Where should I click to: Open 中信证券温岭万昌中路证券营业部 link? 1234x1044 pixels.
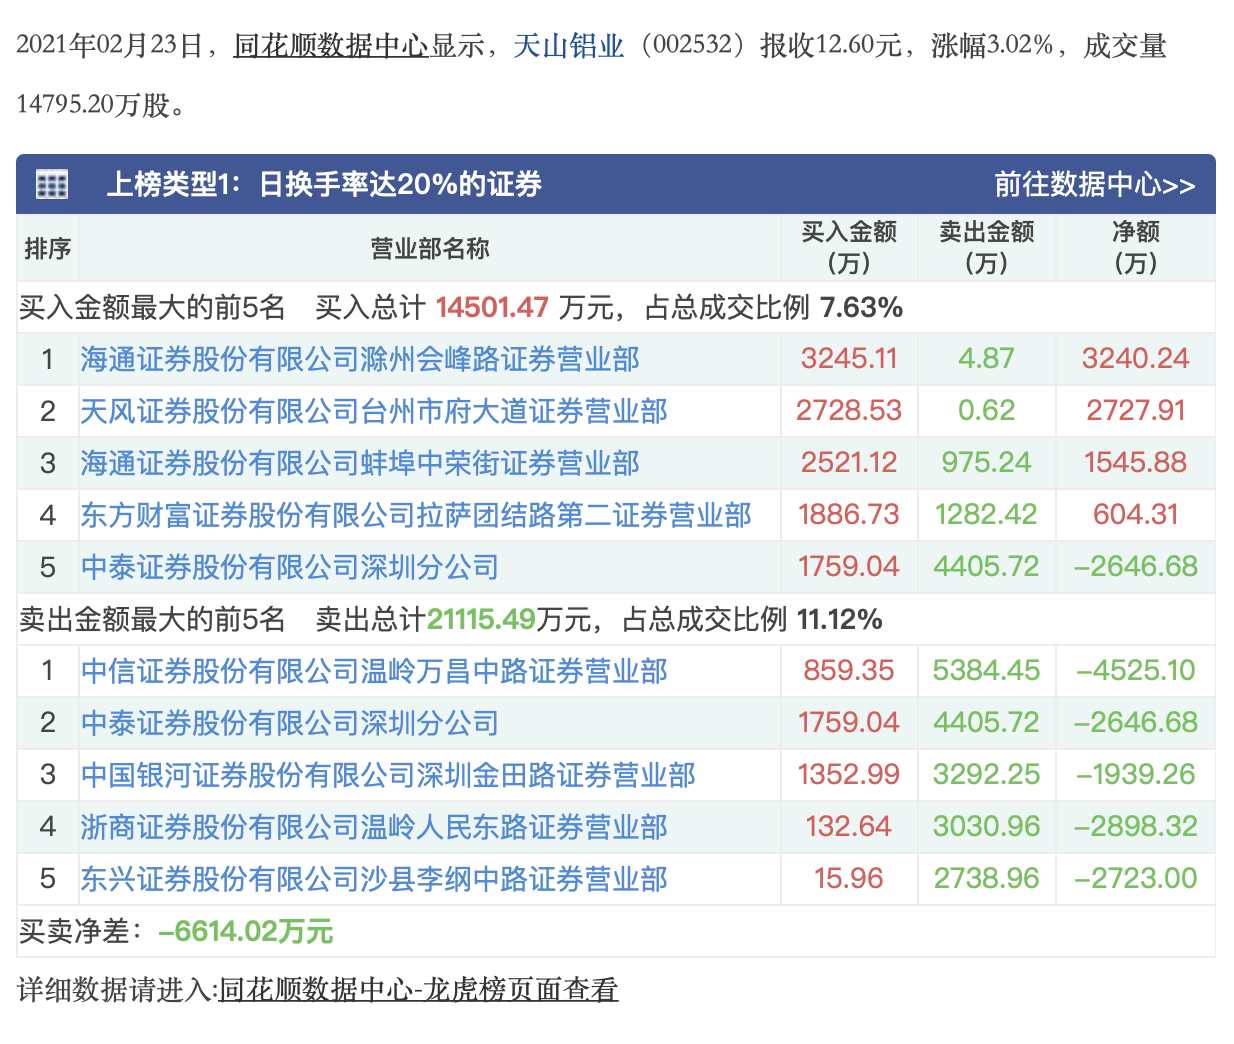tap(374, 671)
